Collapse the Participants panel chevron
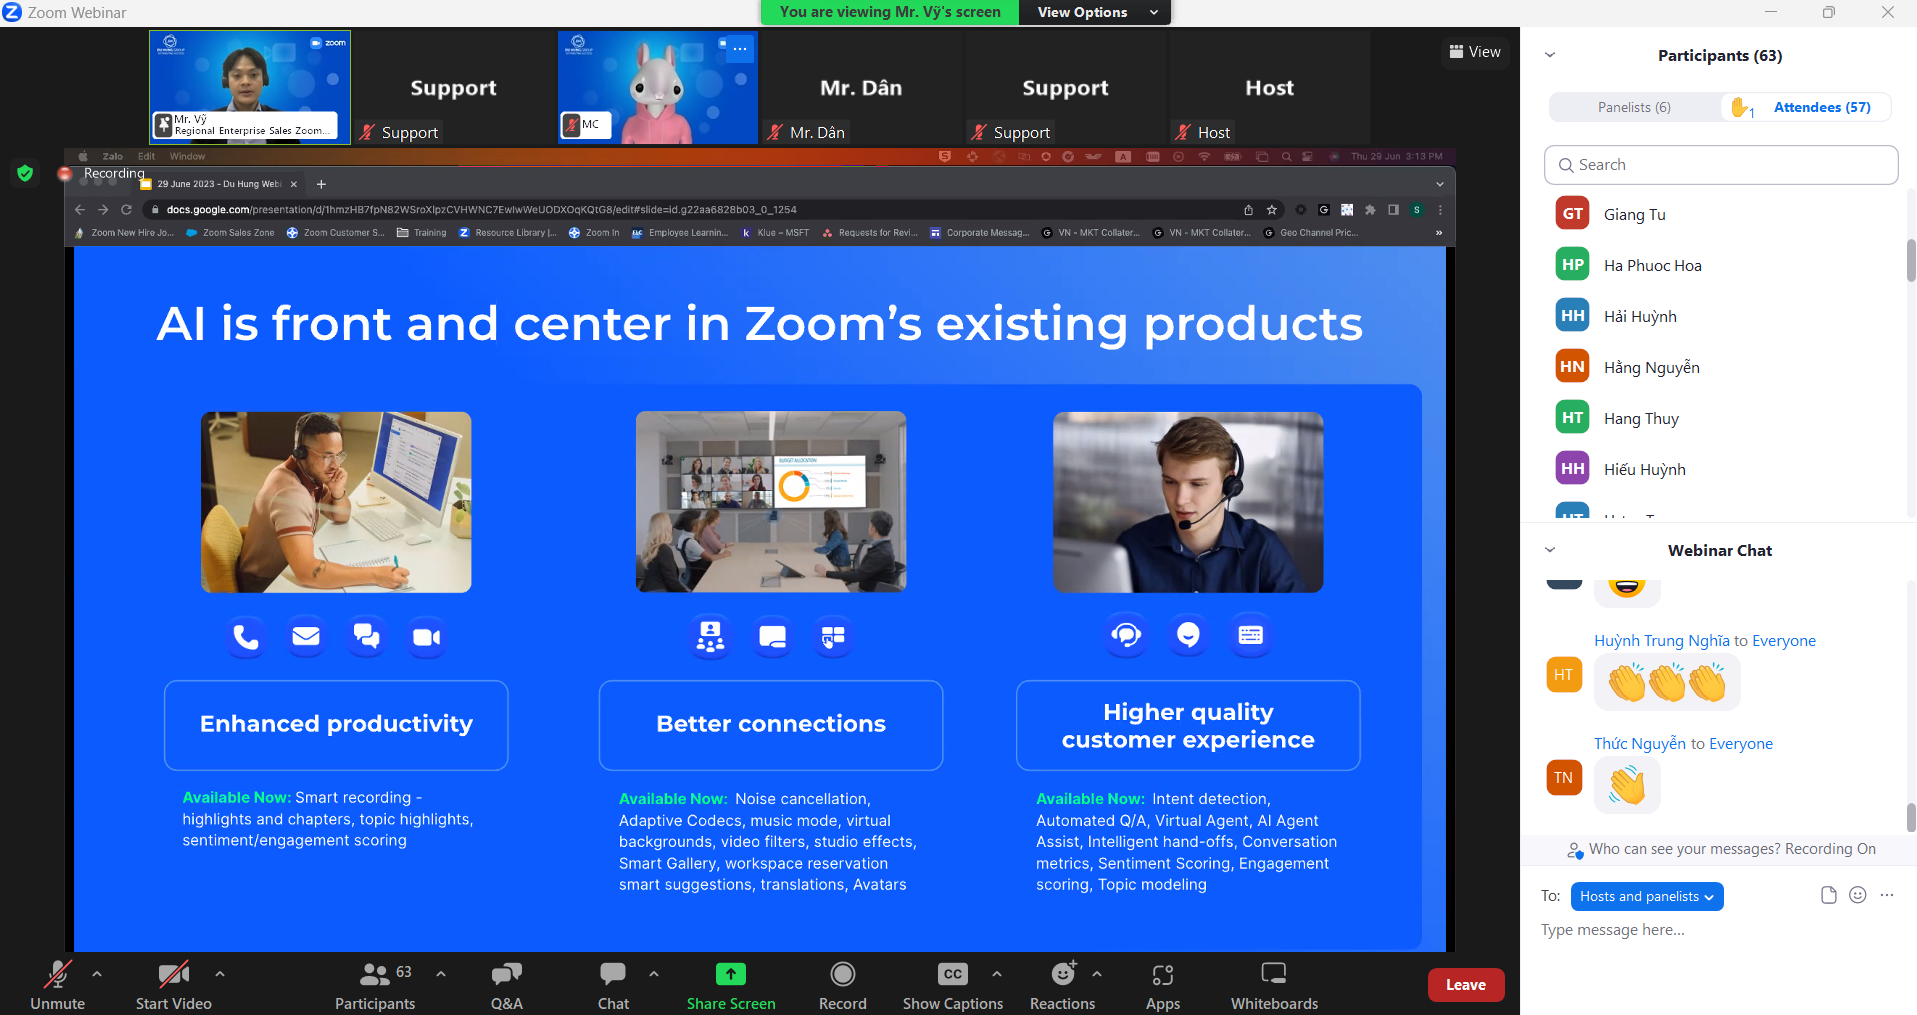The image size is (1917, 1015). tap(1550, 55)
